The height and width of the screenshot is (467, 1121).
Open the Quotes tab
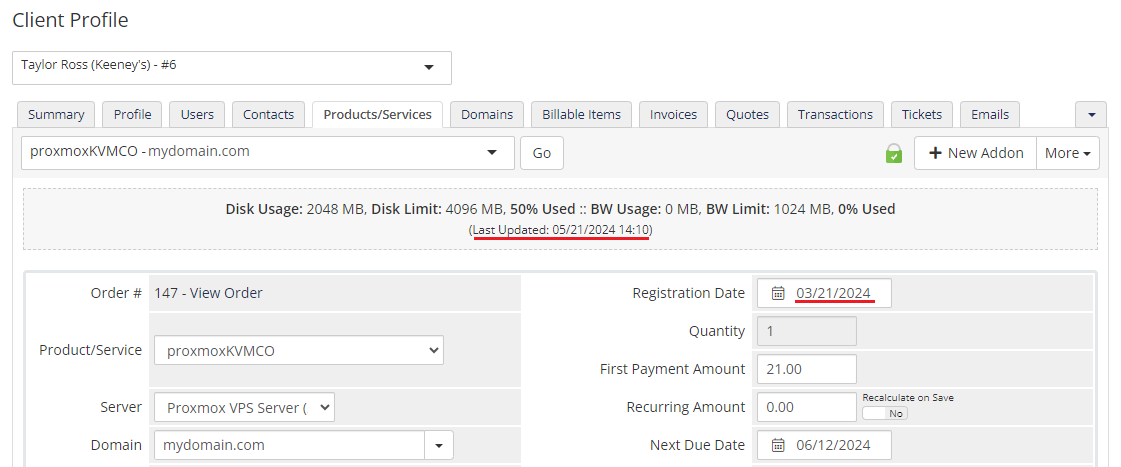(747, 114)
